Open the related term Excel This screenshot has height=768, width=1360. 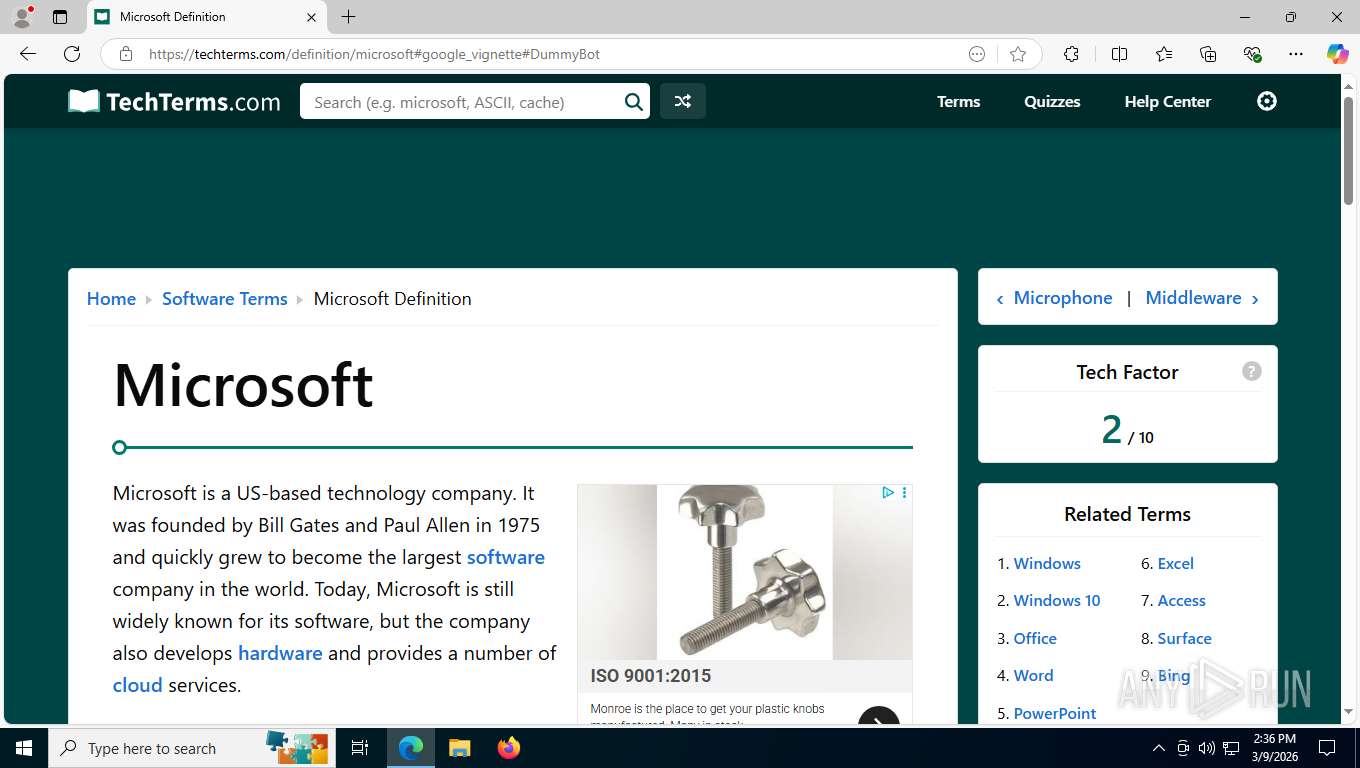(1175, 563)
